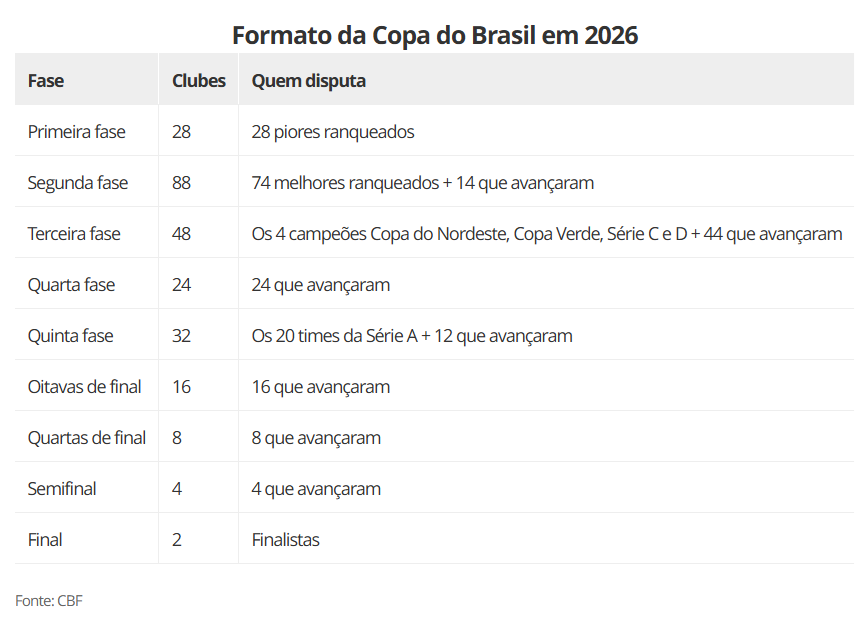Click the 'Os 4 campeões Copa do Nordeste' cell
Viewport: 861px width, 636px height.
click(x=547, y=234)
